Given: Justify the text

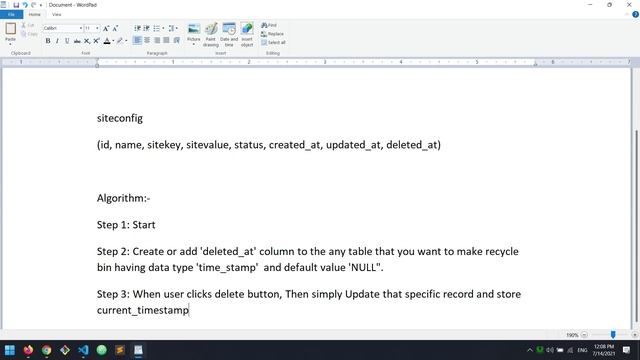Looking at the screenshot, I should click(167, 40).
